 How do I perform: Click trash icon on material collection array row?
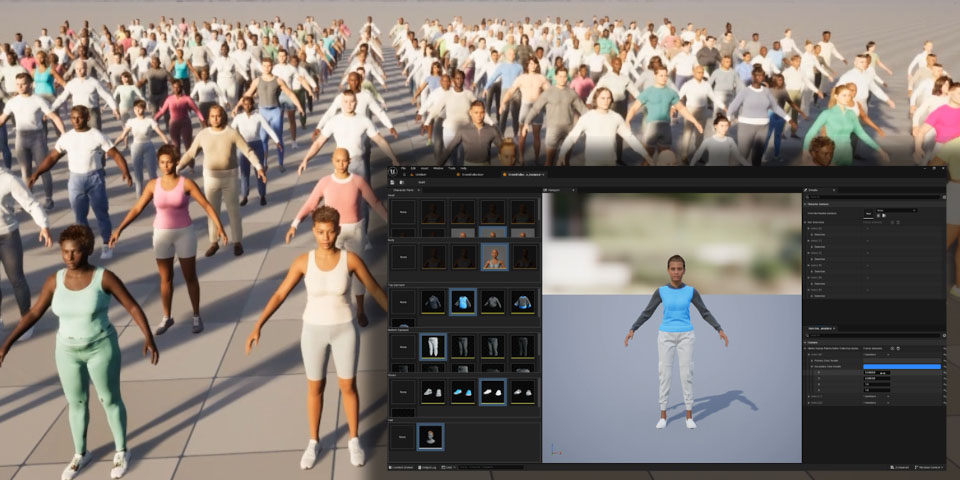pyautogui.click(x=898, y=348)
